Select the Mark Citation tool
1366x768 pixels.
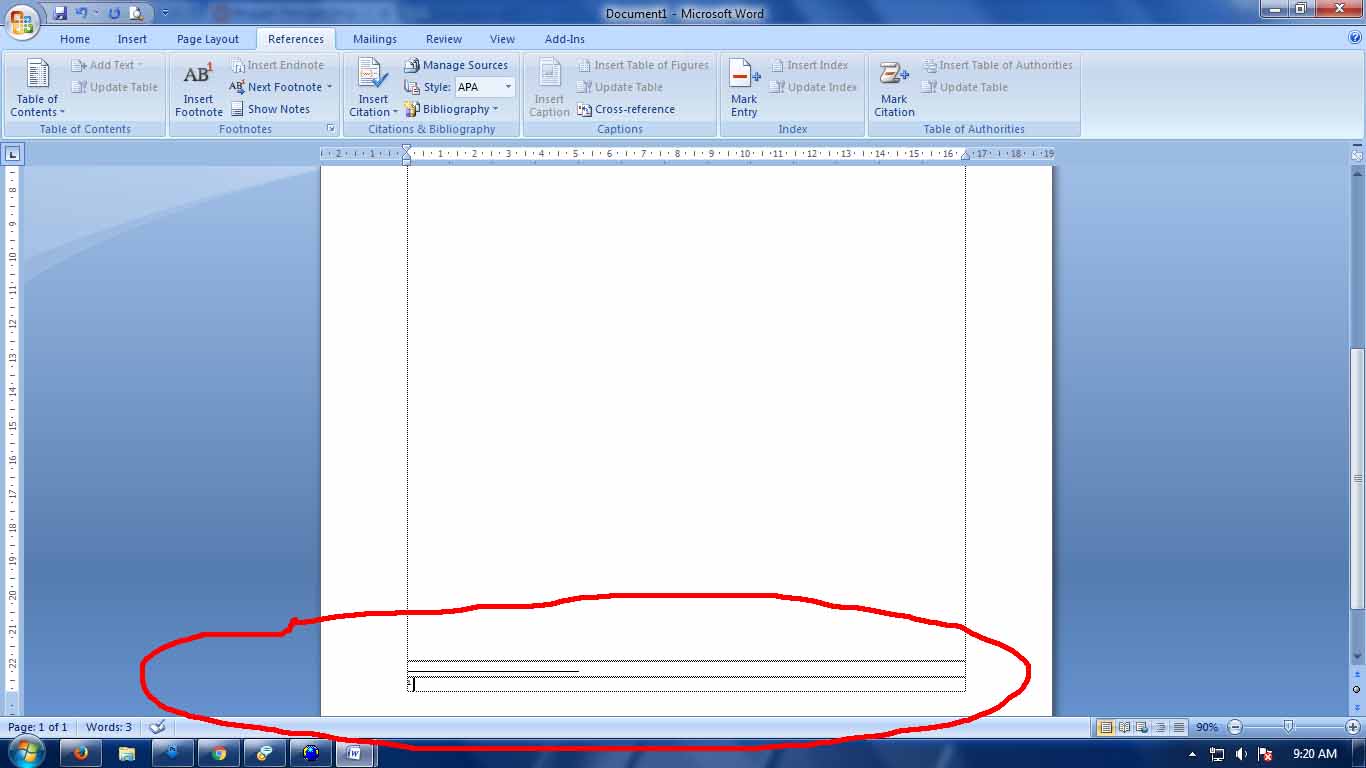(893, 88)
